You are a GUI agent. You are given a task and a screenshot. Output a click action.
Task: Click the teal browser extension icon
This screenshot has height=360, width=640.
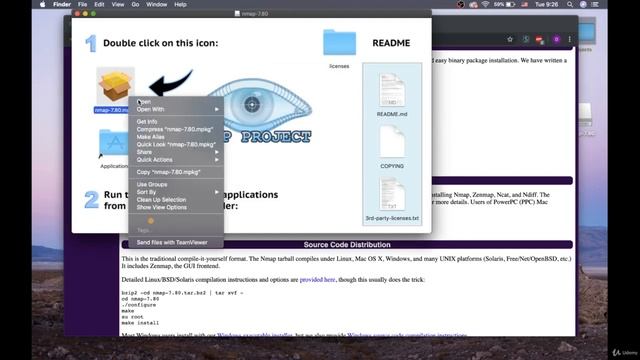click(526, 39)
